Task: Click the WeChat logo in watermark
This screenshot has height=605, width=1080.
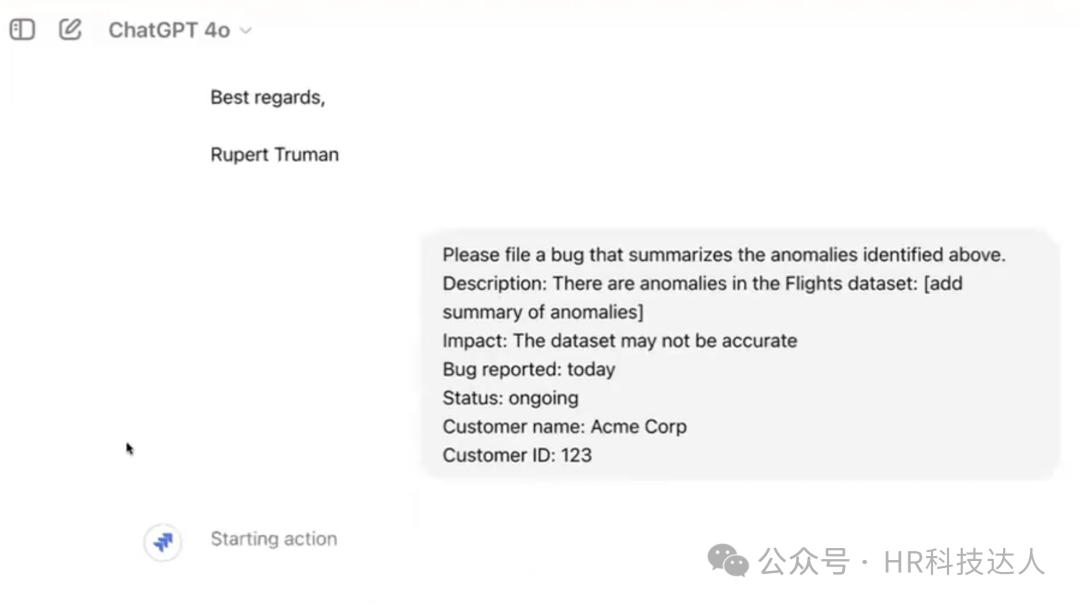Action: pyautogui.click(x=728, y=561)
